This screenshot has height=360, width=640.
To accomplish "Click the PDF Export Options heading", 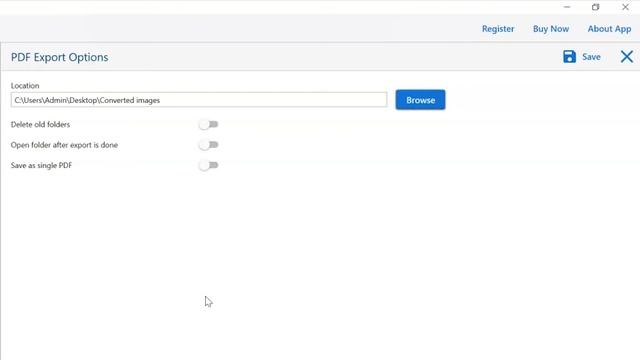I will tap(60, 57).
